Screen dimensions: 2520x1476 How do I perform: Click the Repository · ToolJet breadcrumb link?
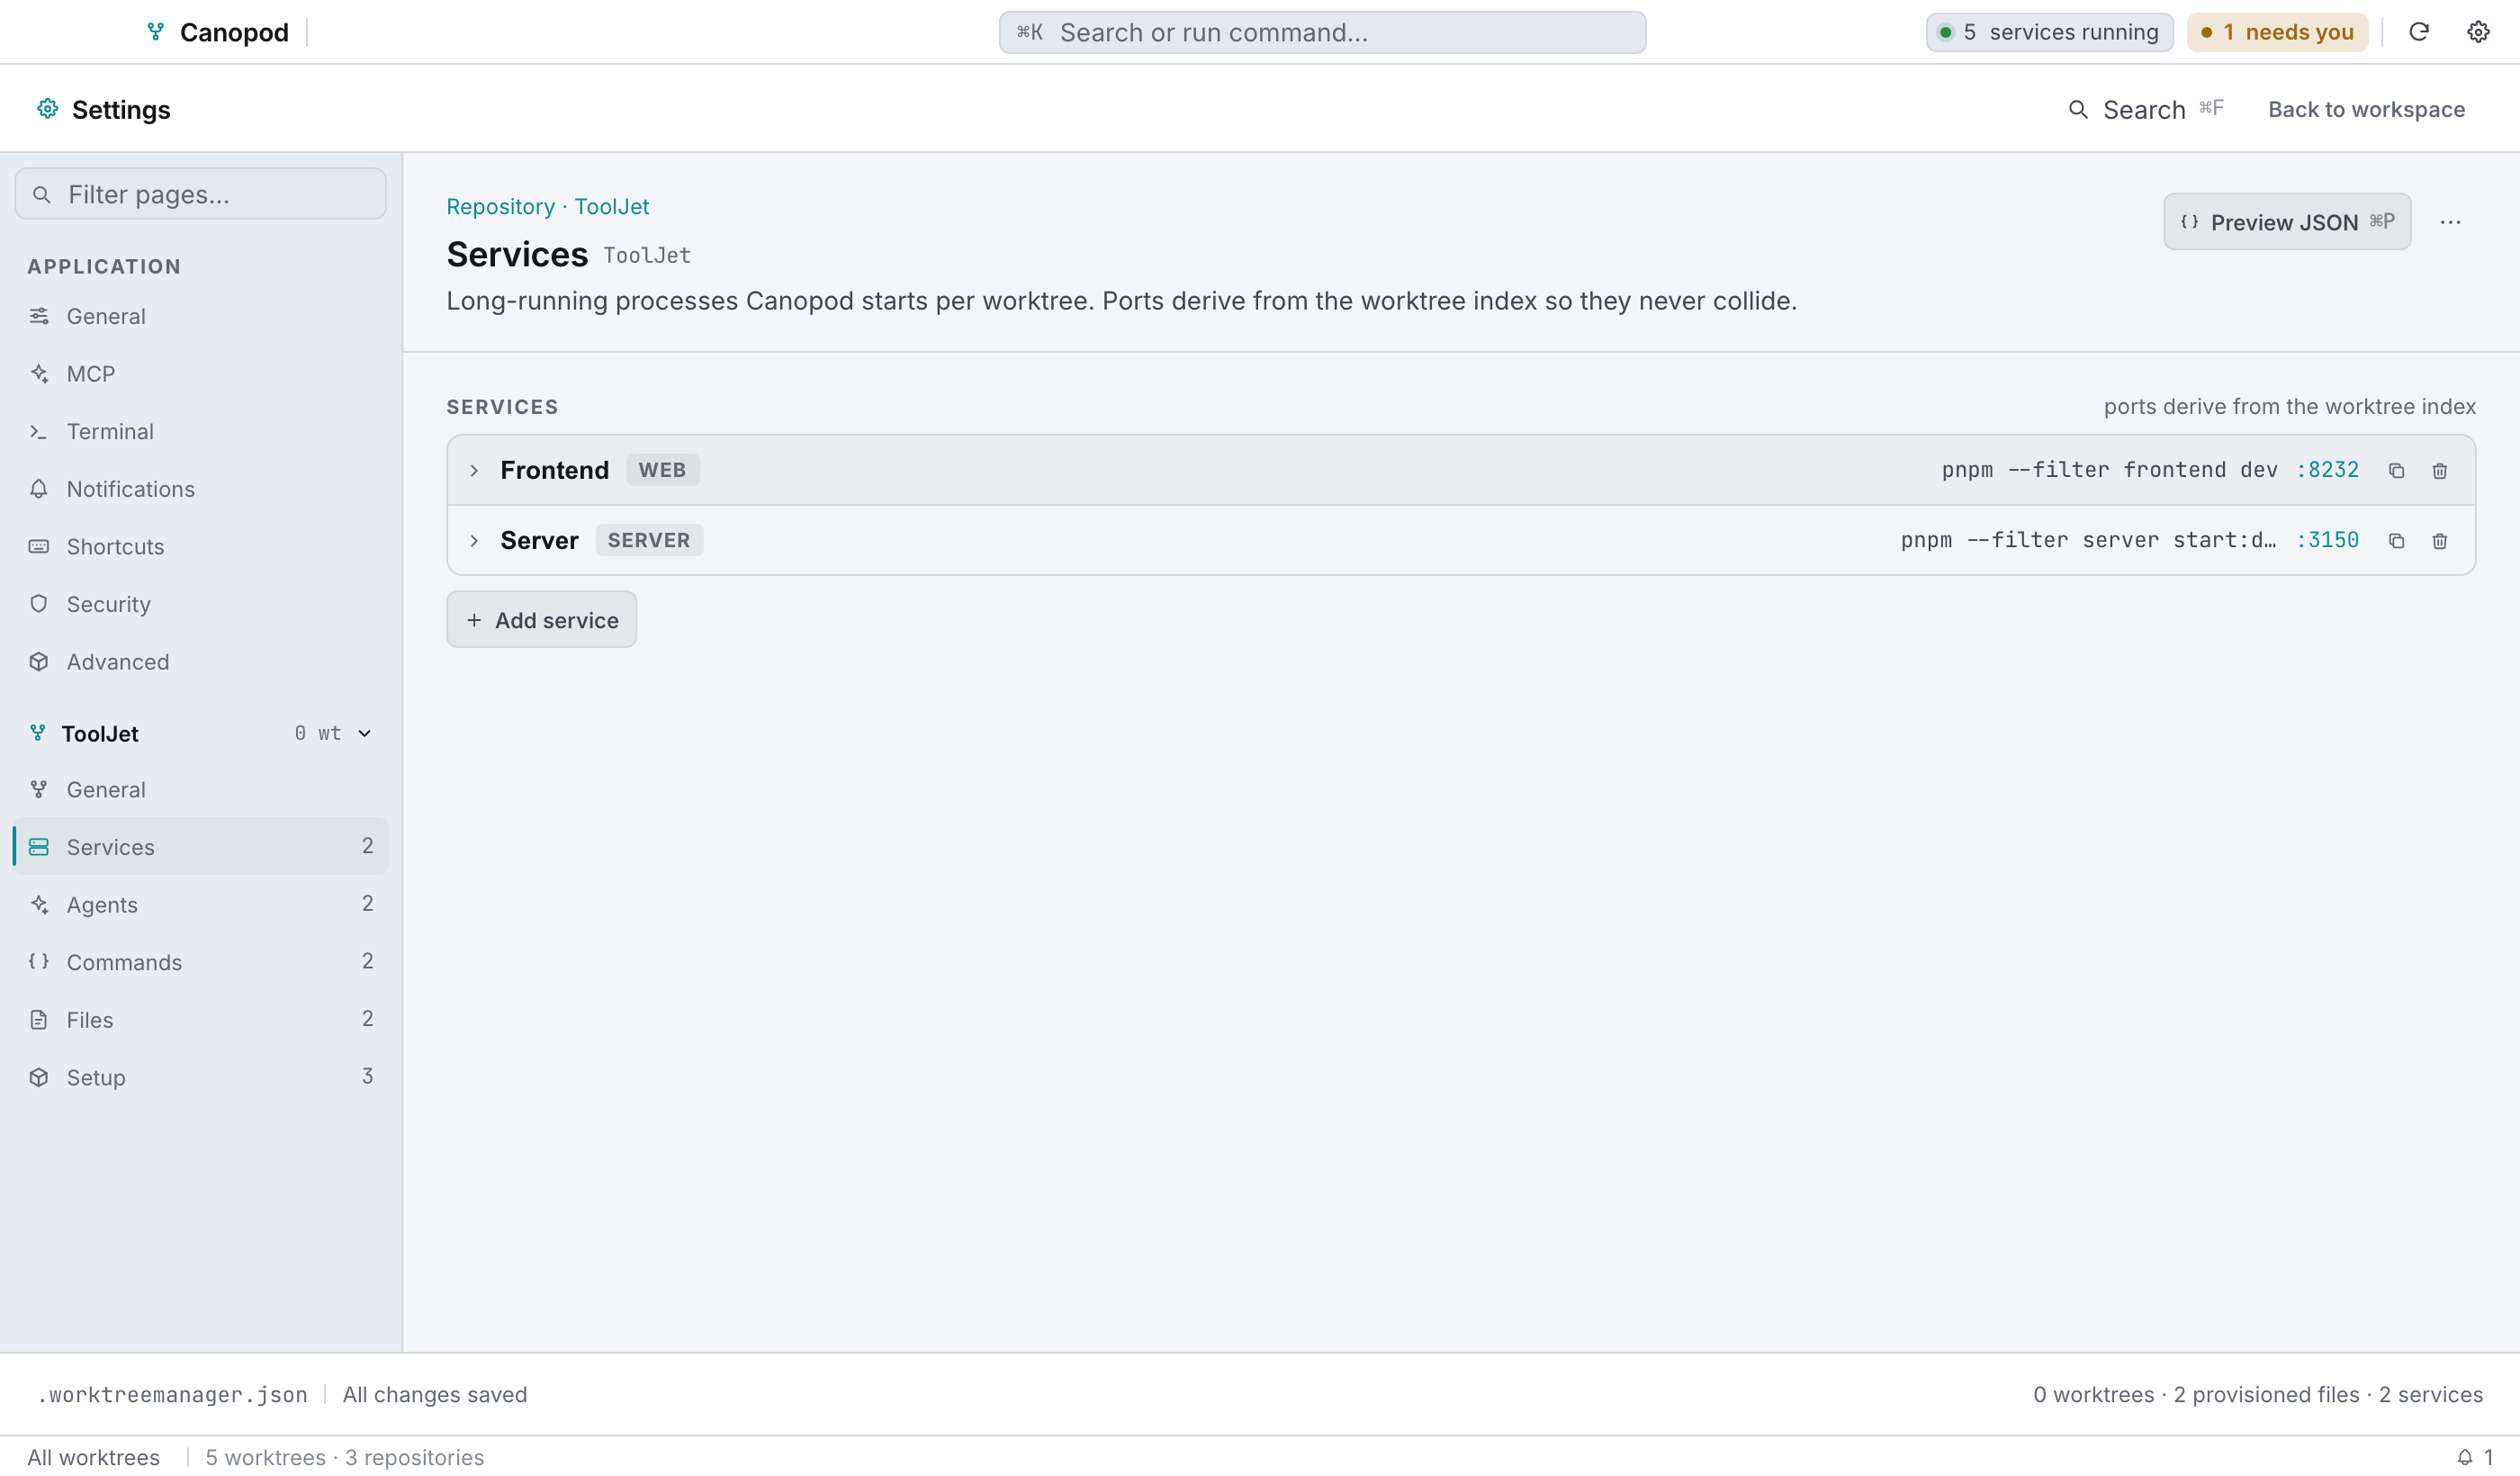click(x=547, y=206)
